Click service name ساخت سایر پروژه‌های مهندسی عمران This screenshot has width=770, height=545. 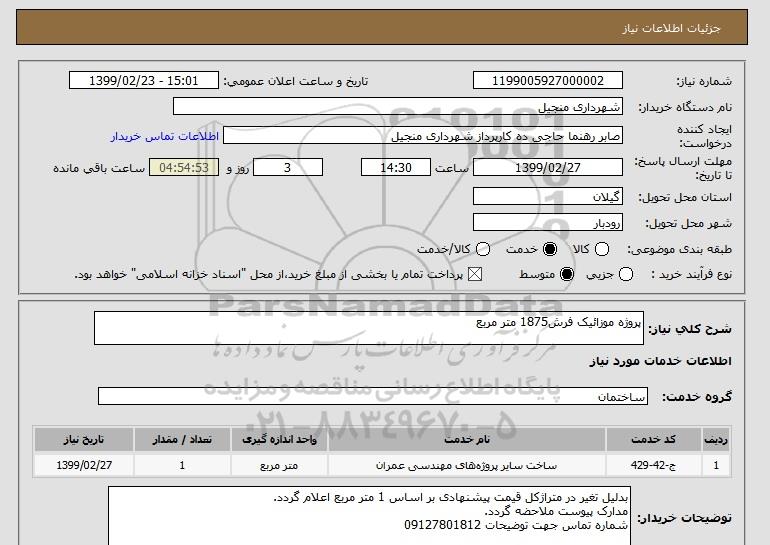point(467,465)
